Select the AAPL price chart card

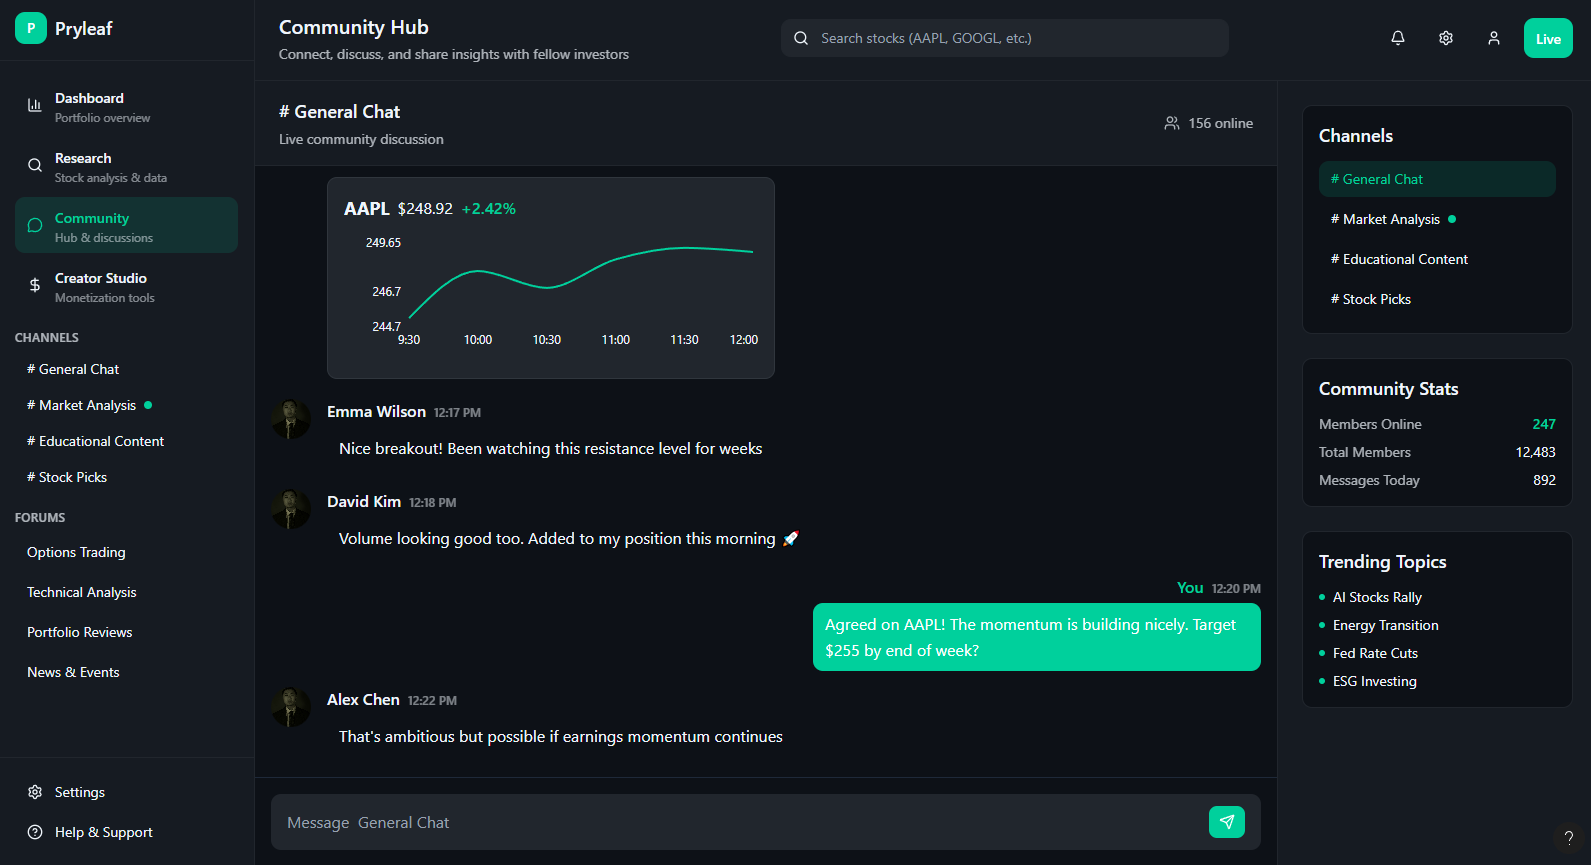pyautogui.click(x=550, y=277)
